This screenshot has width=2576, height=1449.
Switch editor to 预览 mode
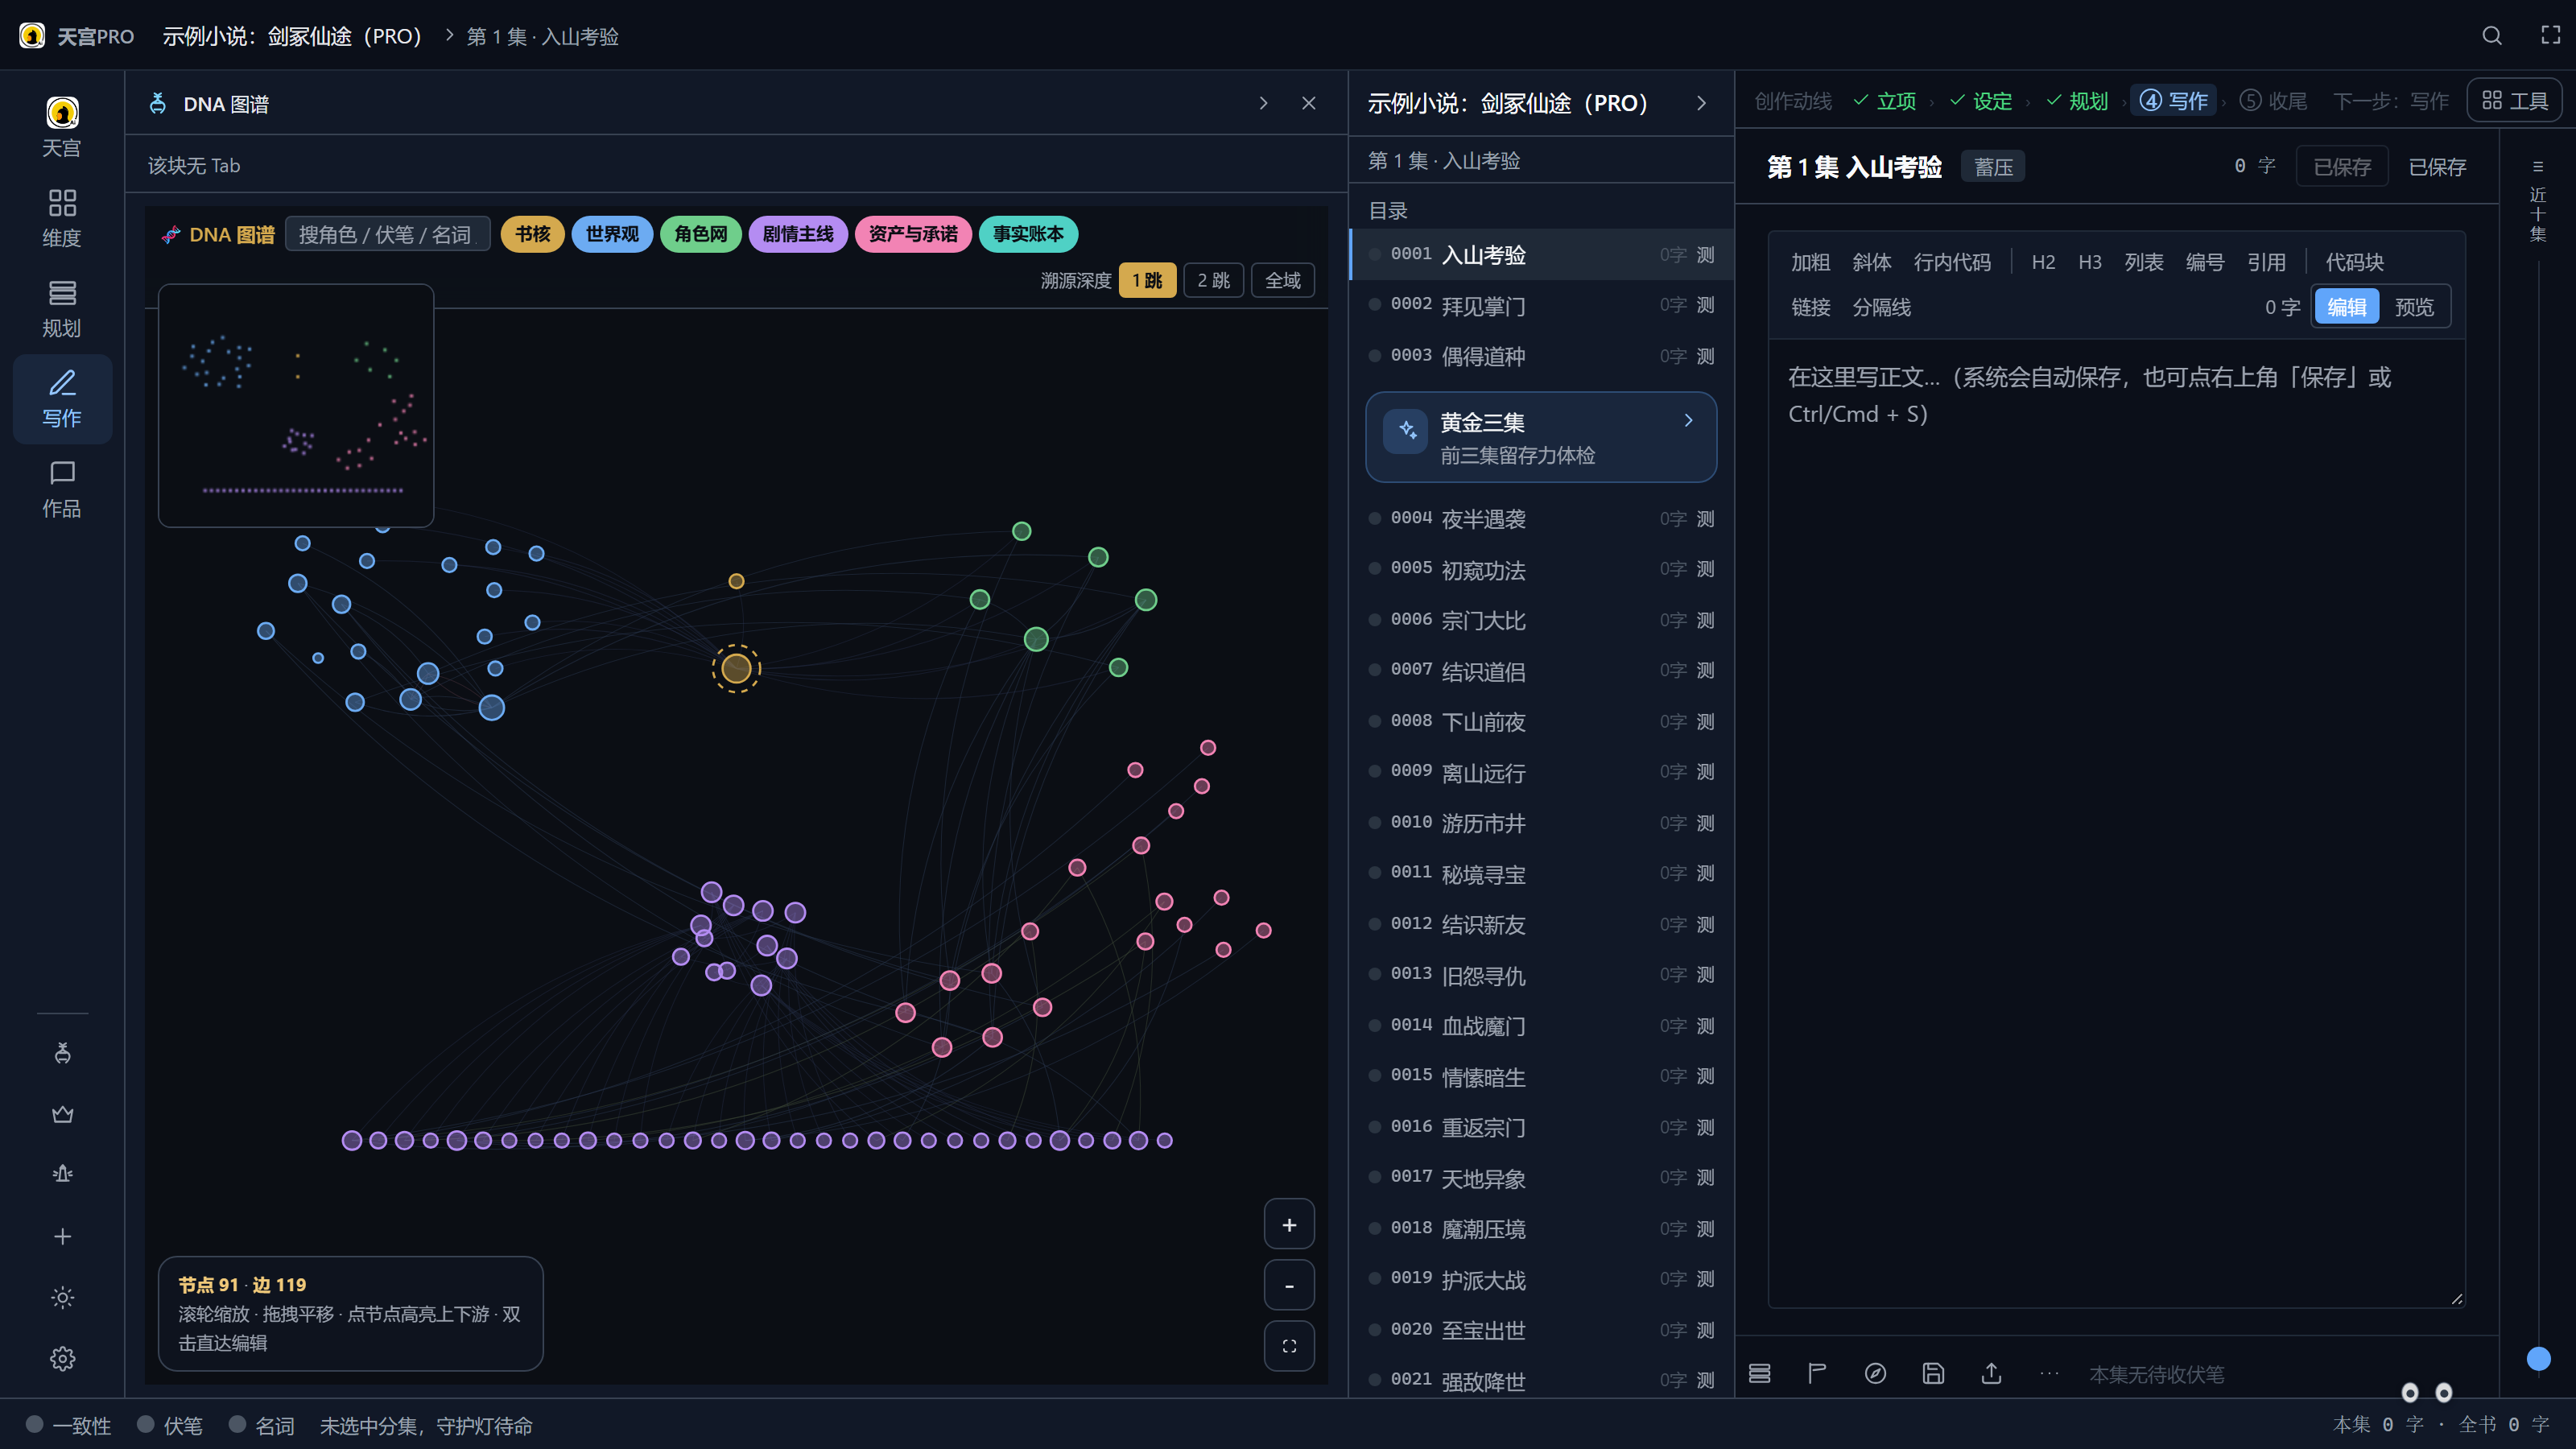(2414, 307)
